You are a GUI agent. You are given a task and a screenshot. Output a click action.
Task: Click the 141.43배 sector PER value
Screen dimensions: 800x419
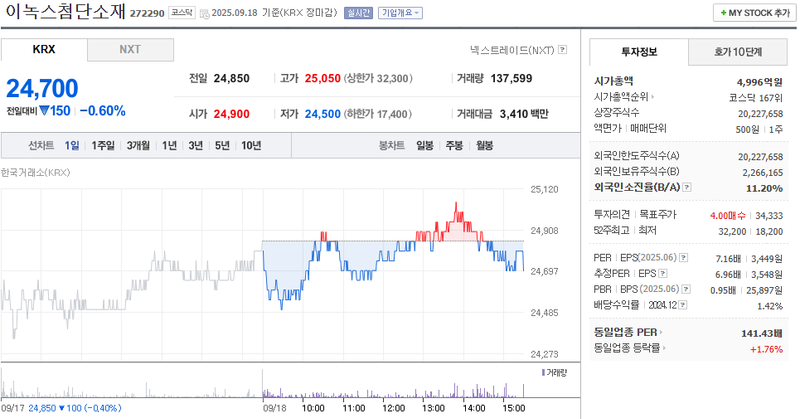tap(762, 334)
